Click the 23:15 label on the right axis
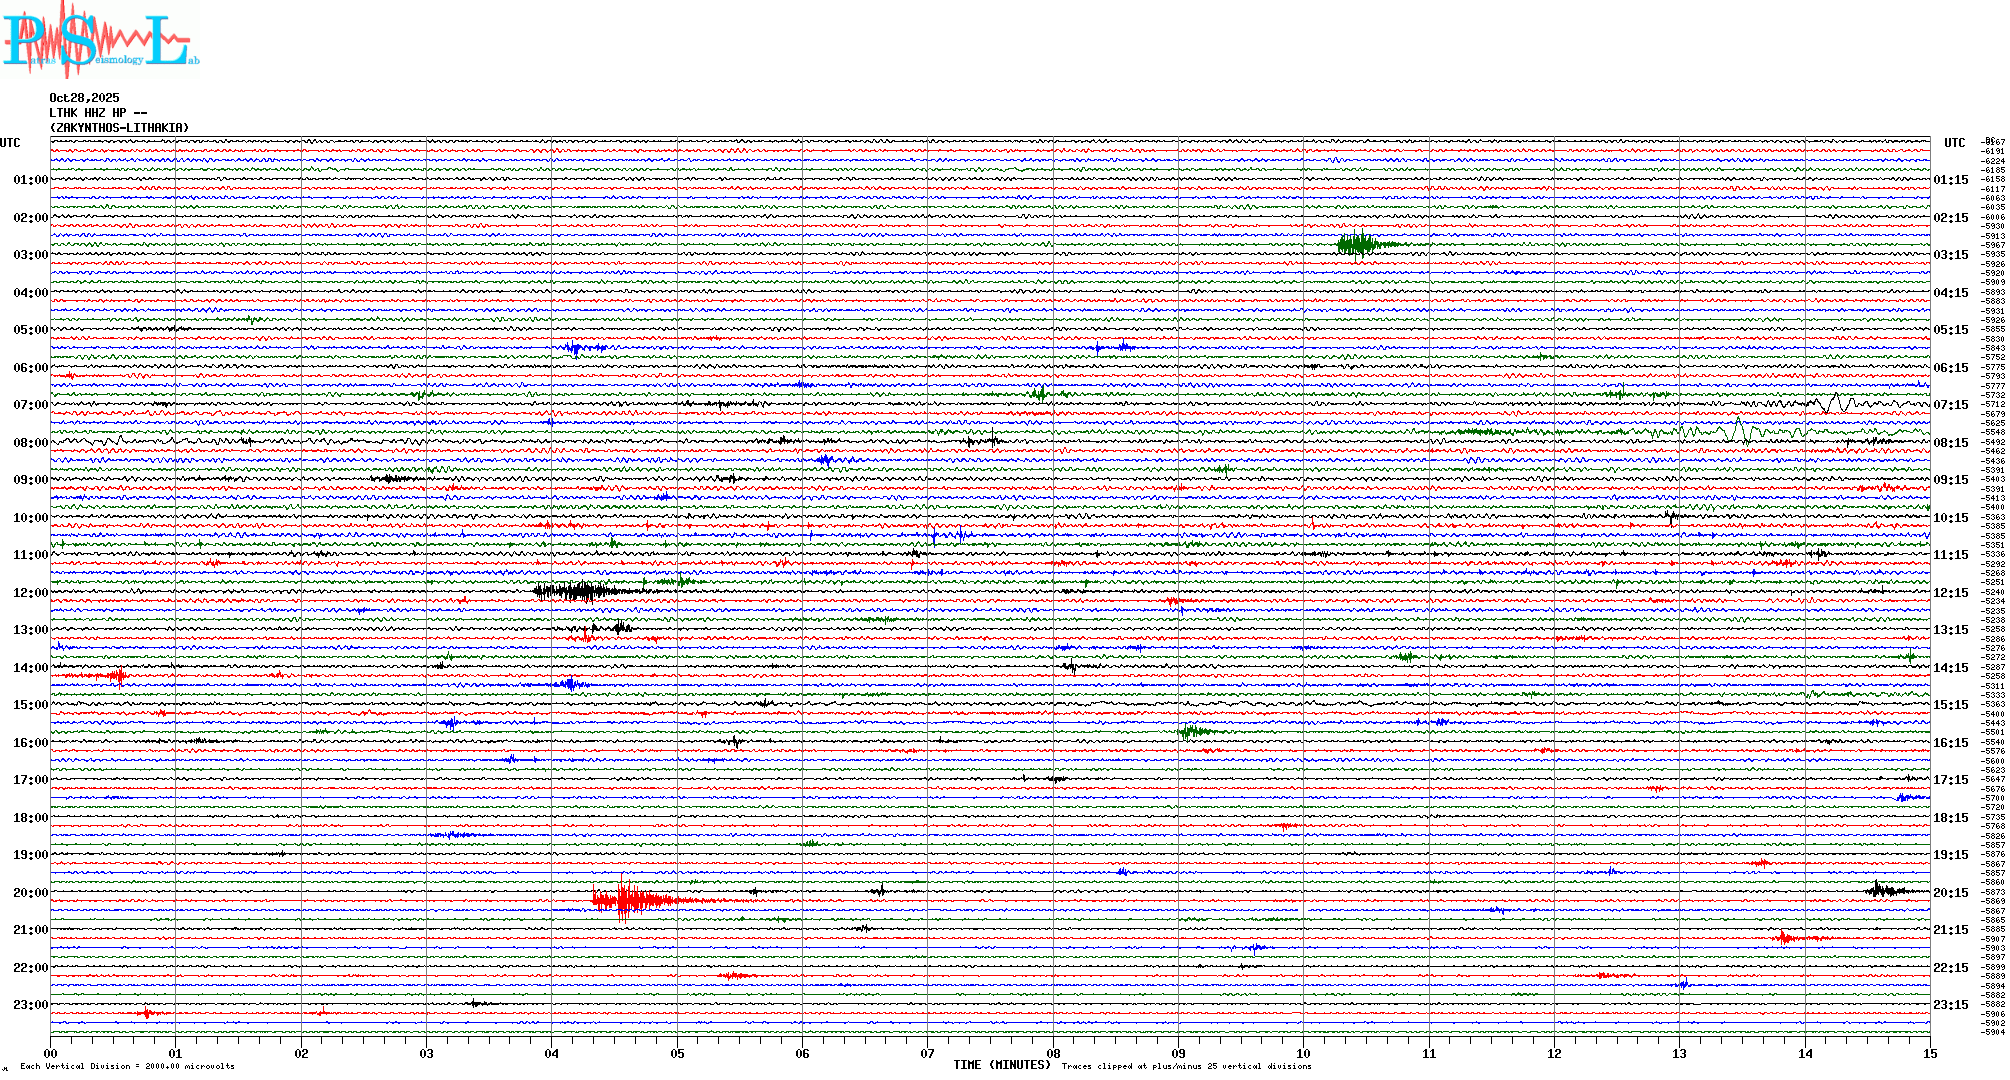The width and height of the screenshot is (2010, 1080). click(1950, 1005)
